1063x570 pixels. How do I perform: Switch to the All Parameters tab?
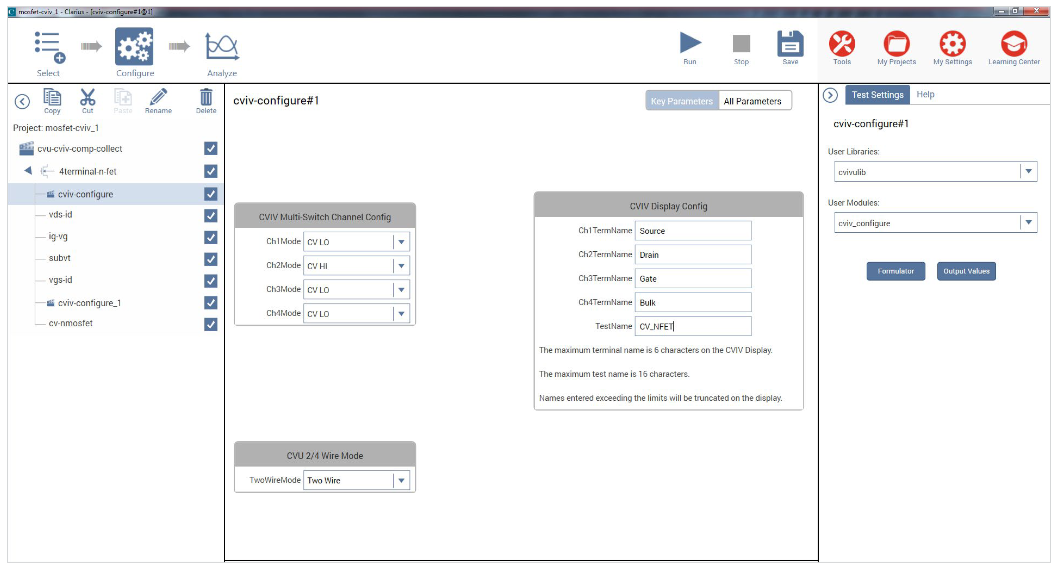[752, 101]
